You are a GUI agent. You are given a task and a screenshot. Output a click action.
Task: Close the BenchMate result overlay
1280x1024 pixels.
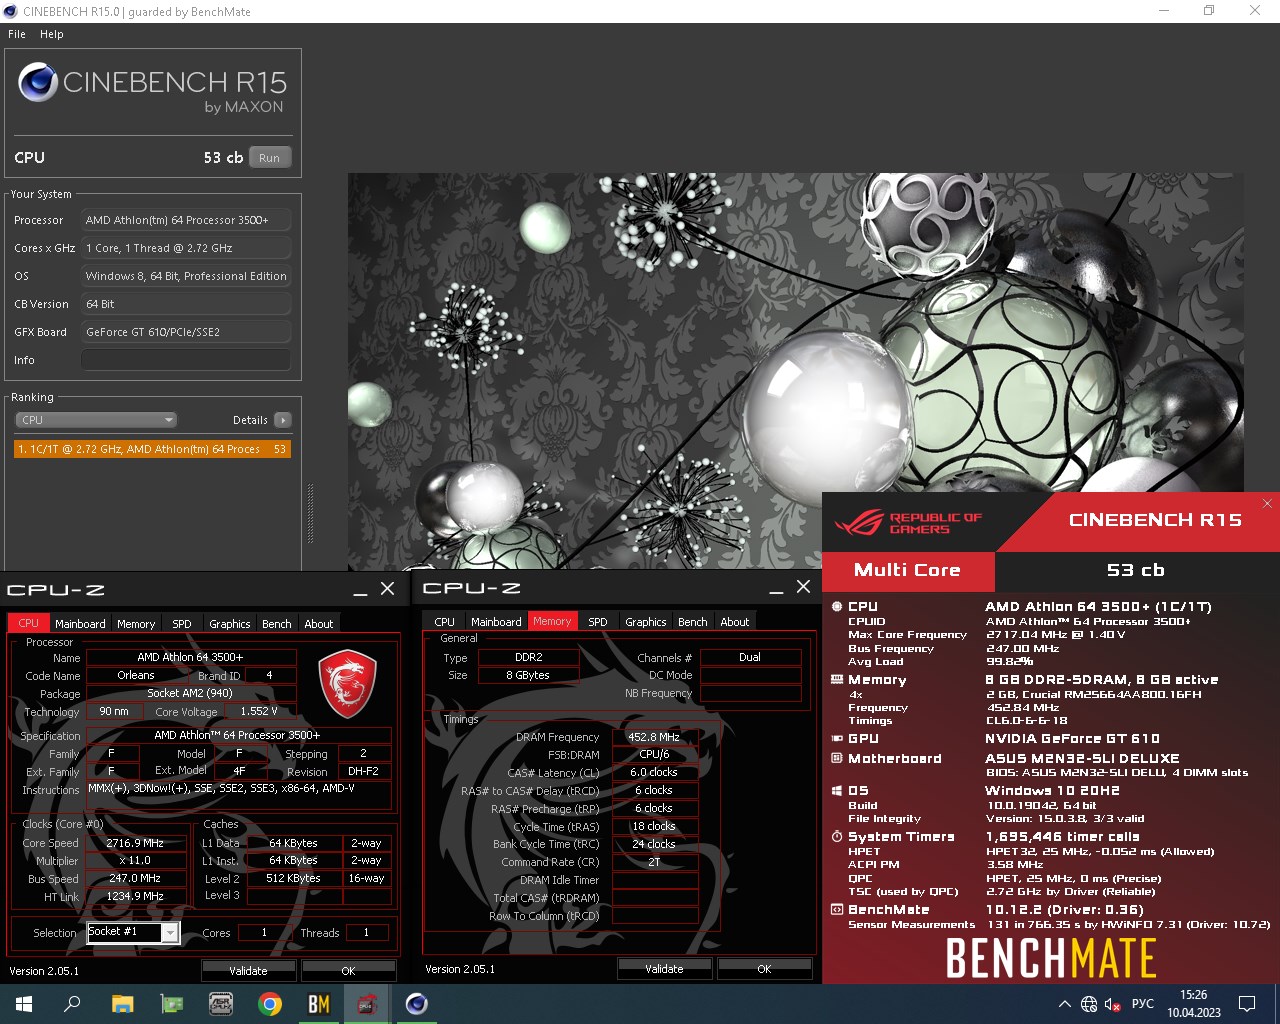[x=1267, y=503]
